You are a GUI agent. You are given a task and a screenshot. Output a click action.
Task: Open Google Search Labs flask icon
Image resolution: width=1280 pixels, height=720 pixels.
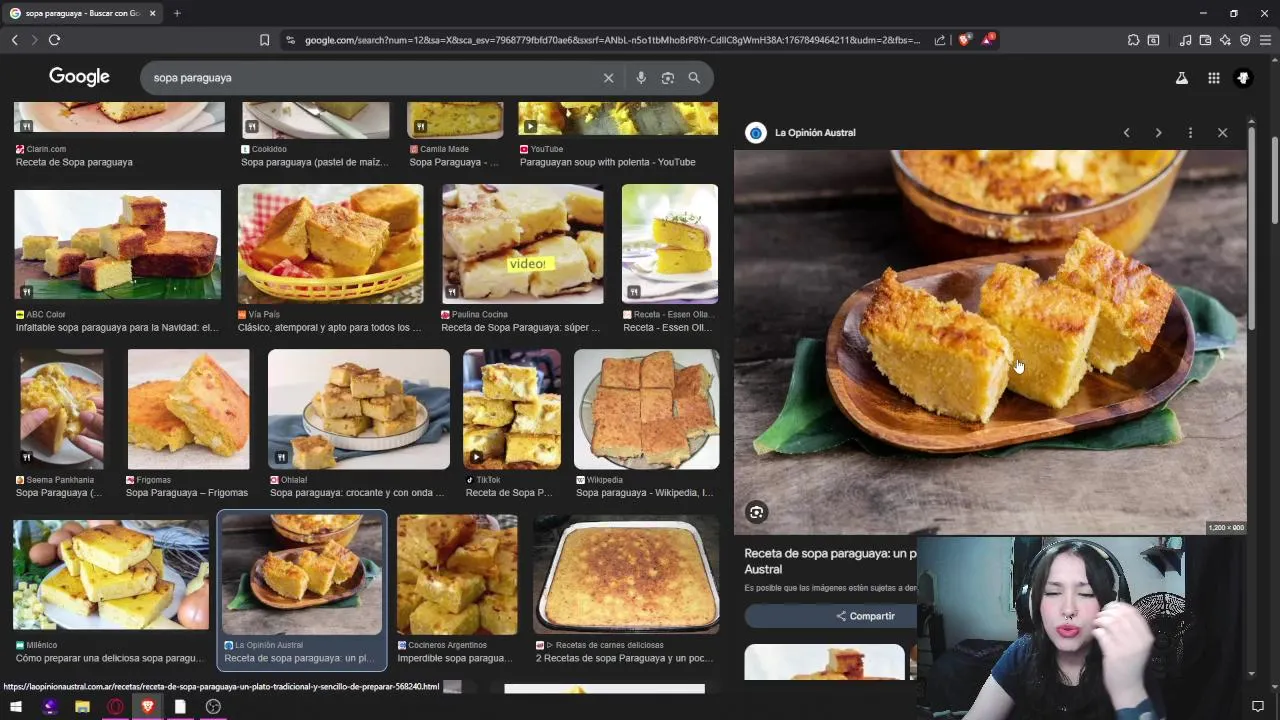[1182, 78]
